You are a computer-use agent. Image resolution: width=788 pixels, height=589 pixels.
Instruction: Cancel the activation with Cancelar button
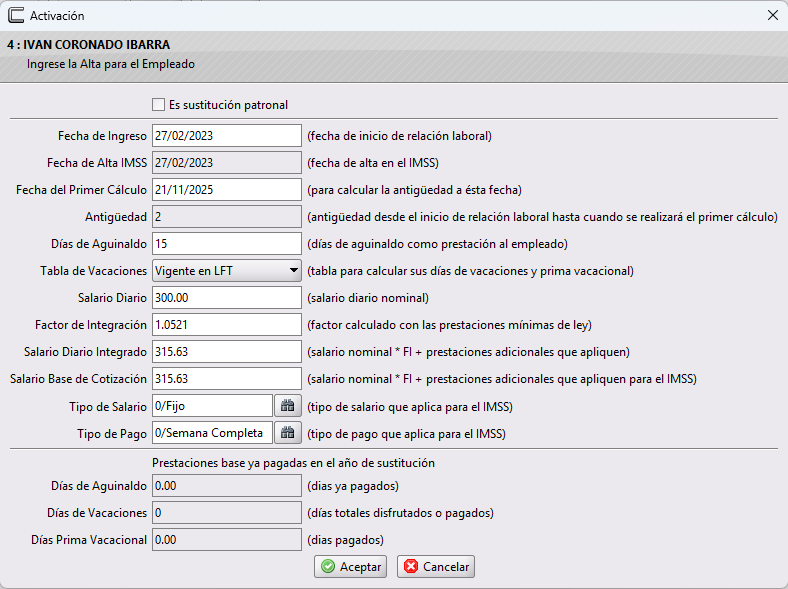[x=436, y=566]
